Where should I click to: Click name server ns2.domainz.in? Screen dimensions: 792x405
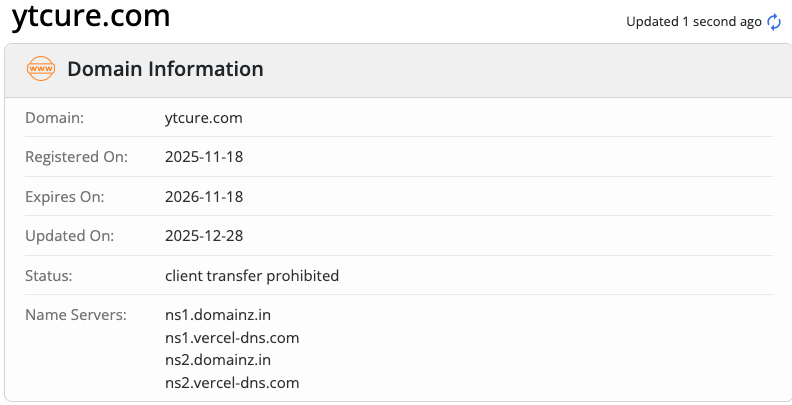tap(218, 360)
